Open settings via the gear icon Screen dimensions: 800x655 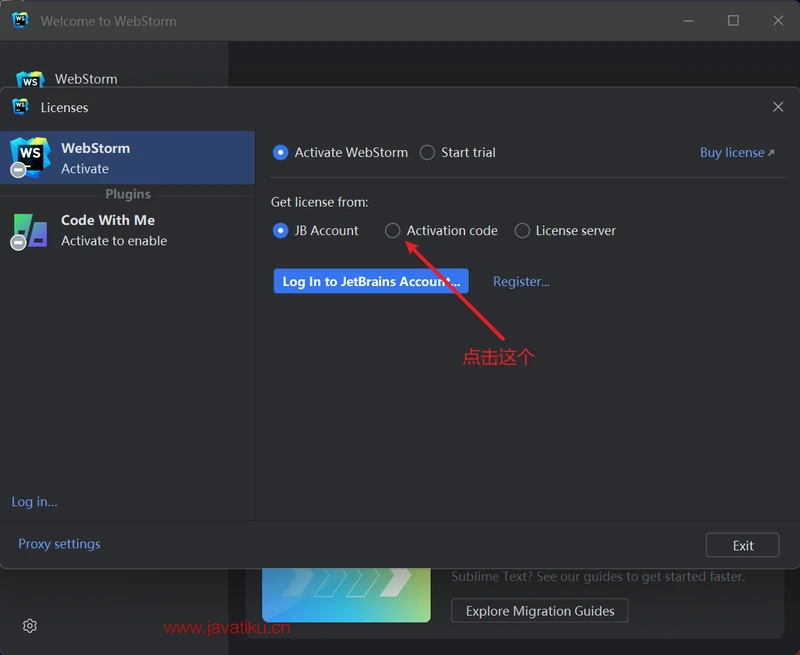click(29, 625)
